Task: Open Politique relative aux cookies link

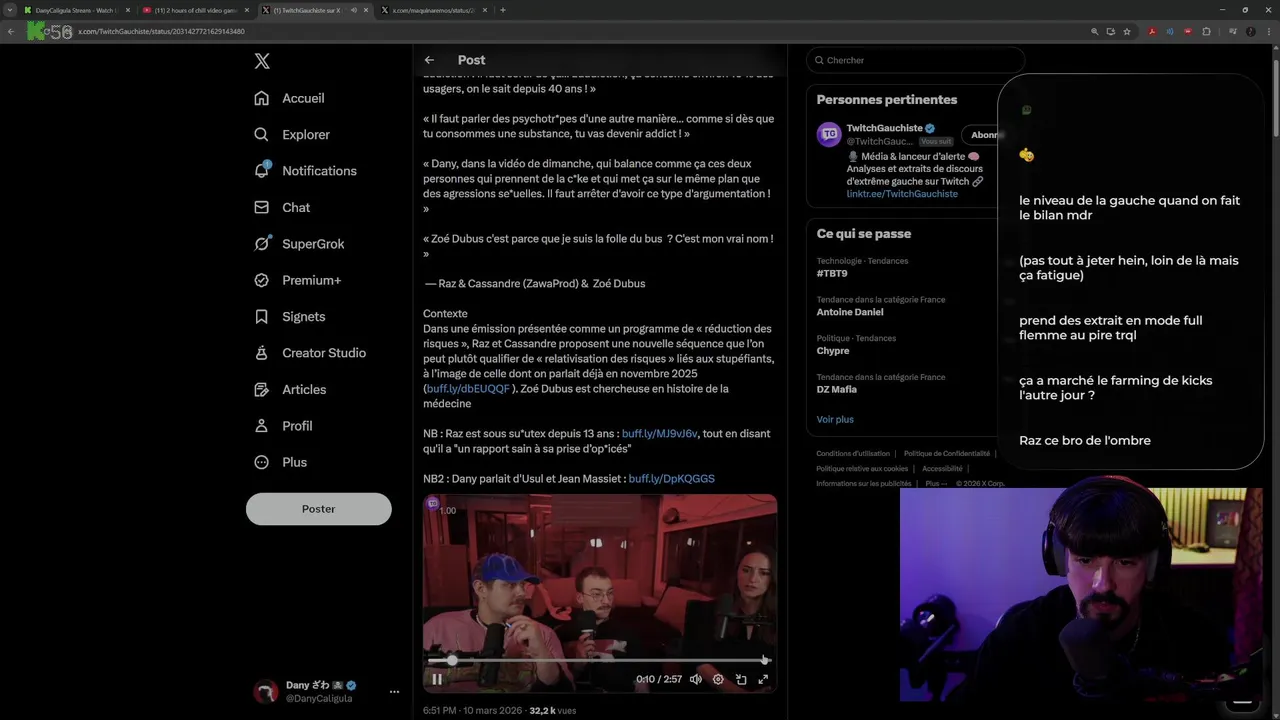Action: [x=862, y=468]
